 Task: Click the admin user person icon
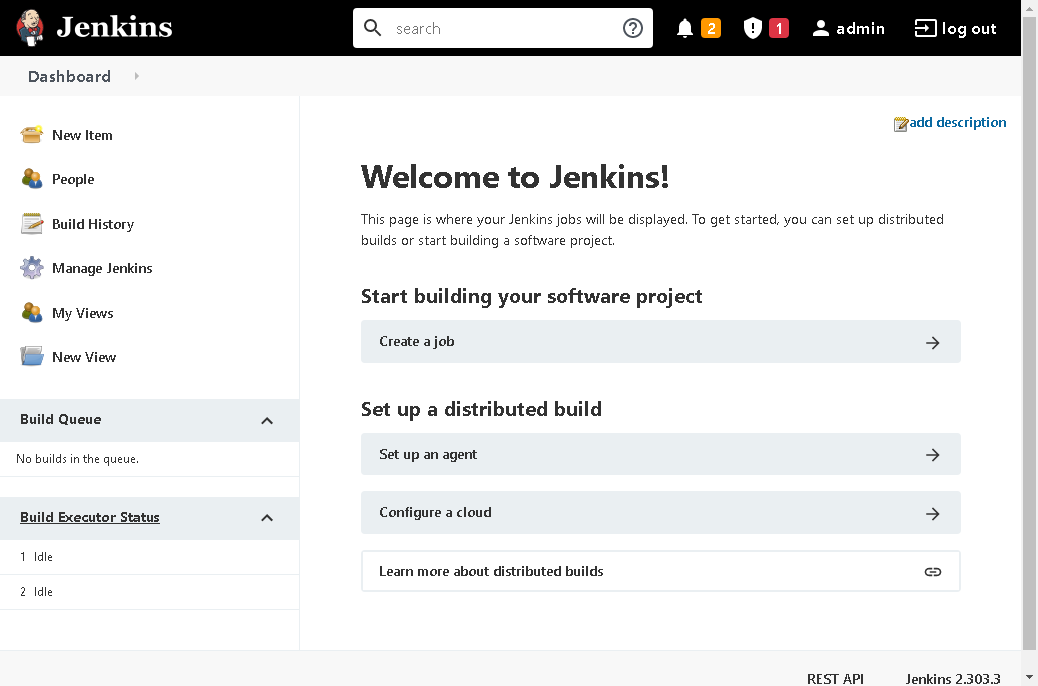[x=821, y=28]
